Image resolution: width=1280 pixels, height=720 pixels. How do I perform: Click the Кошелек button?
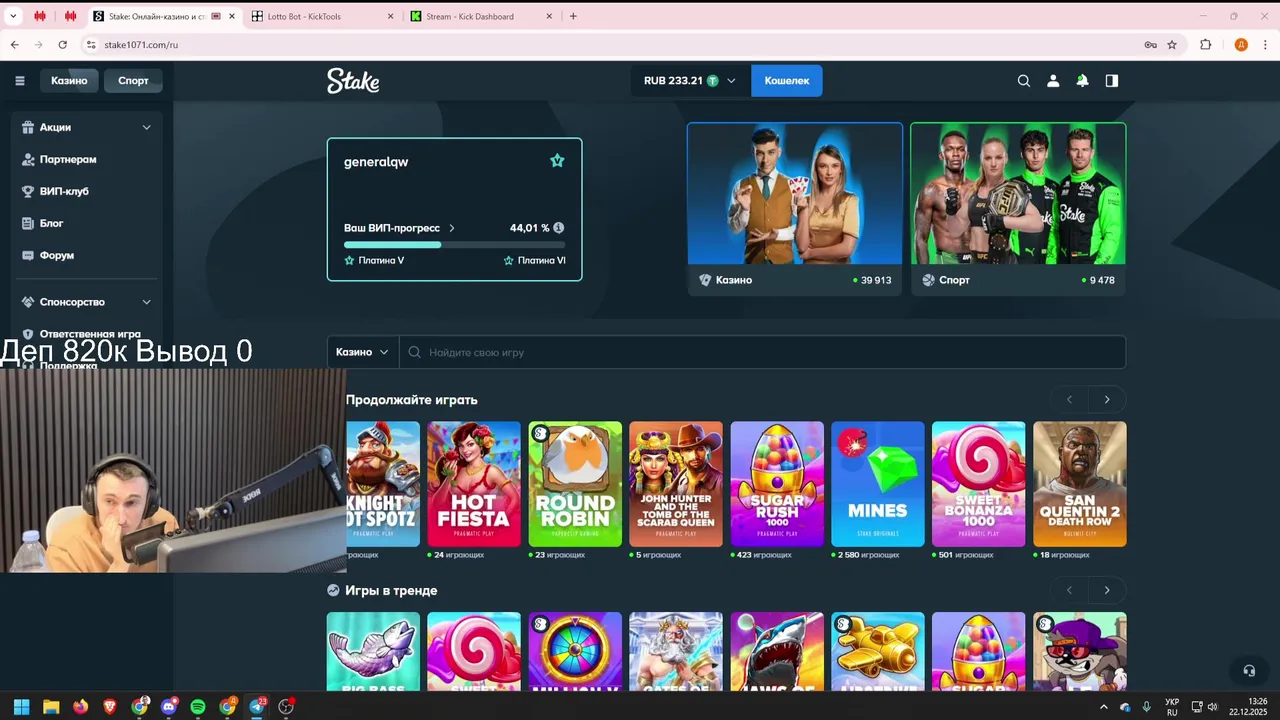(x=787, y=81)
